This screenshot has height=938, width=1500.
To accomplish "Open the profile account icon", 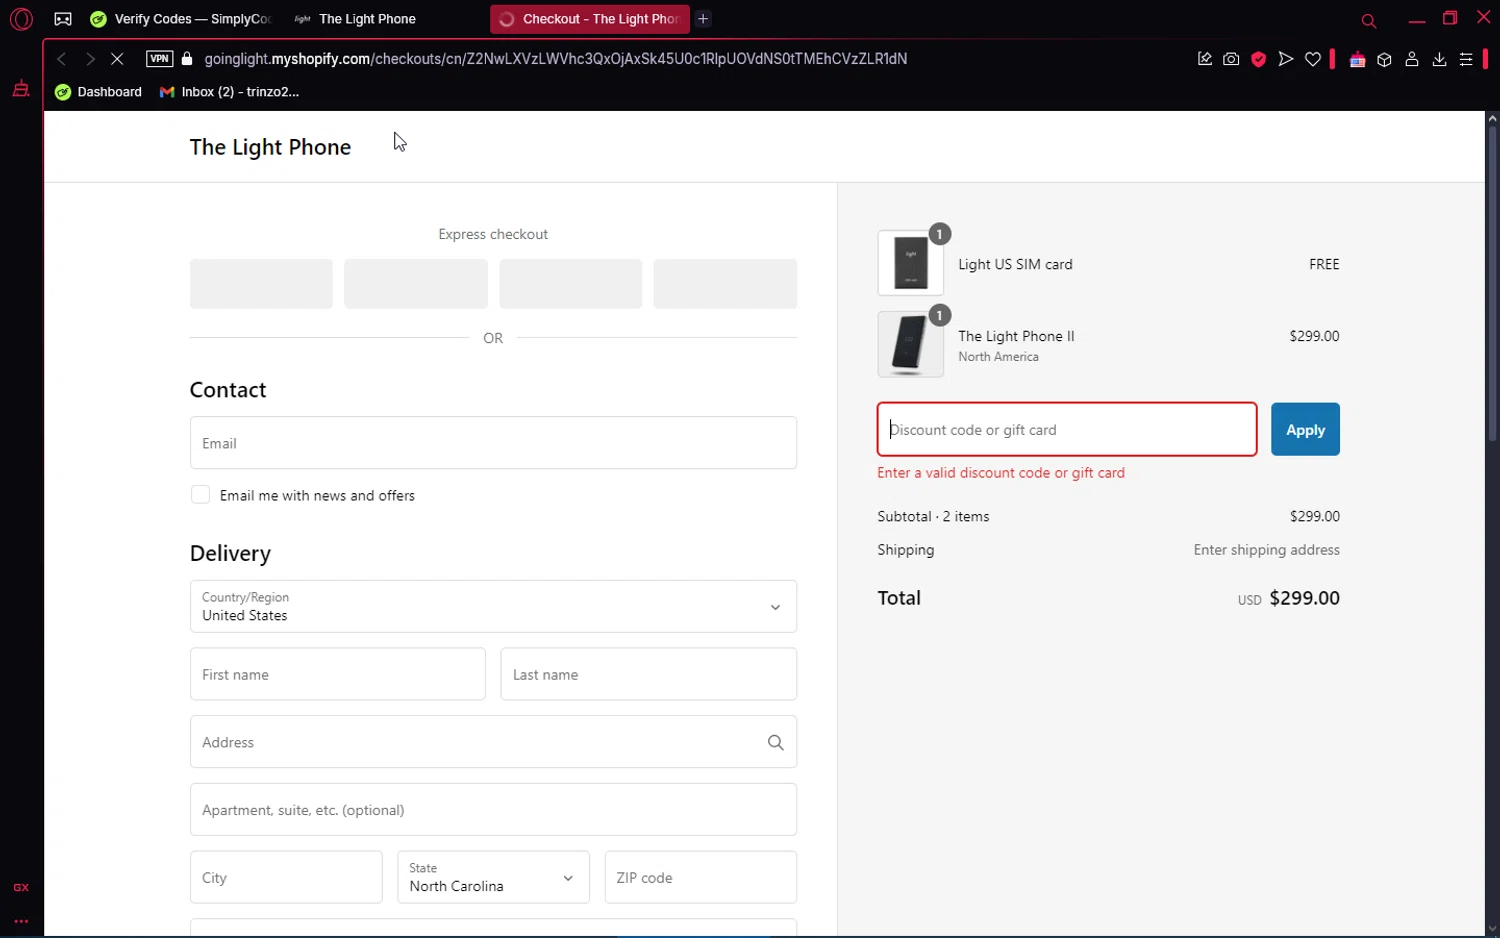I will coord(1412,59).
